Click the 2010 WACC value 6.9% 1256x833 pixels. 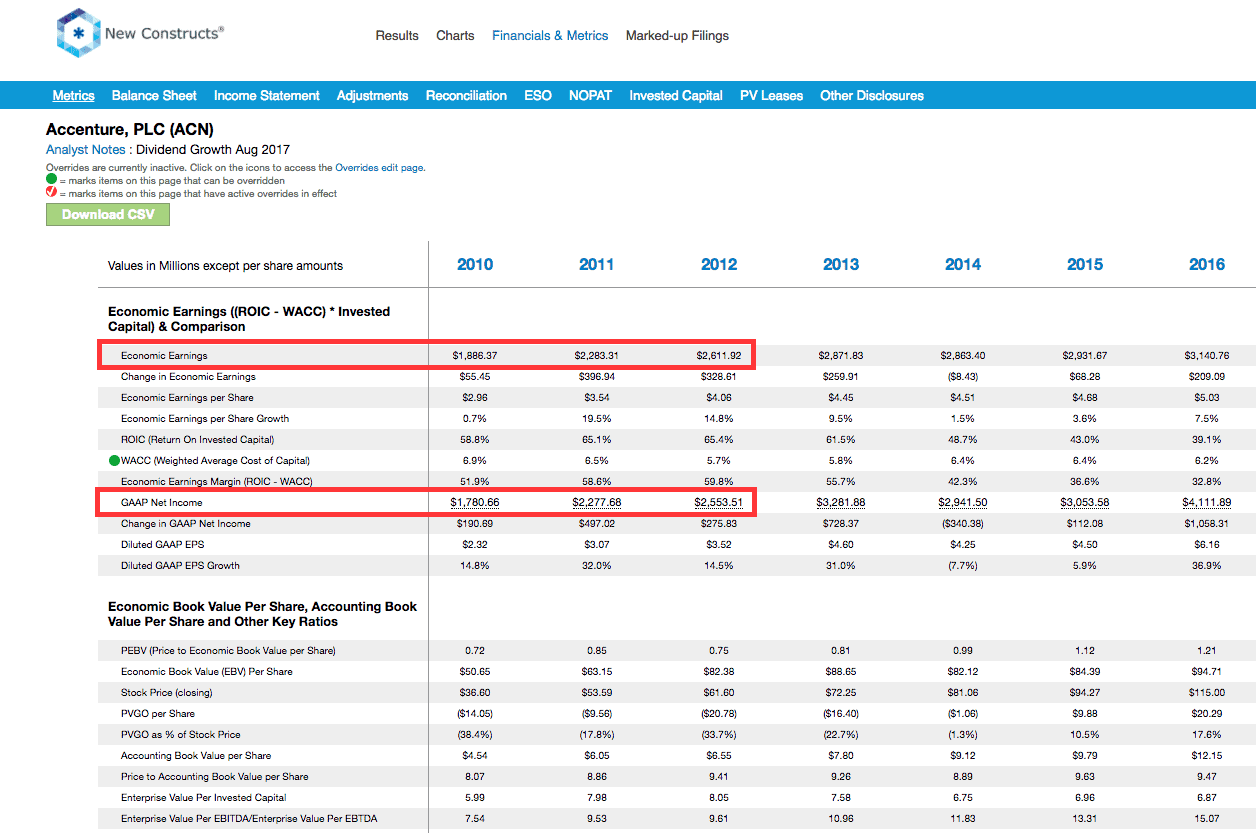point(475,461)
